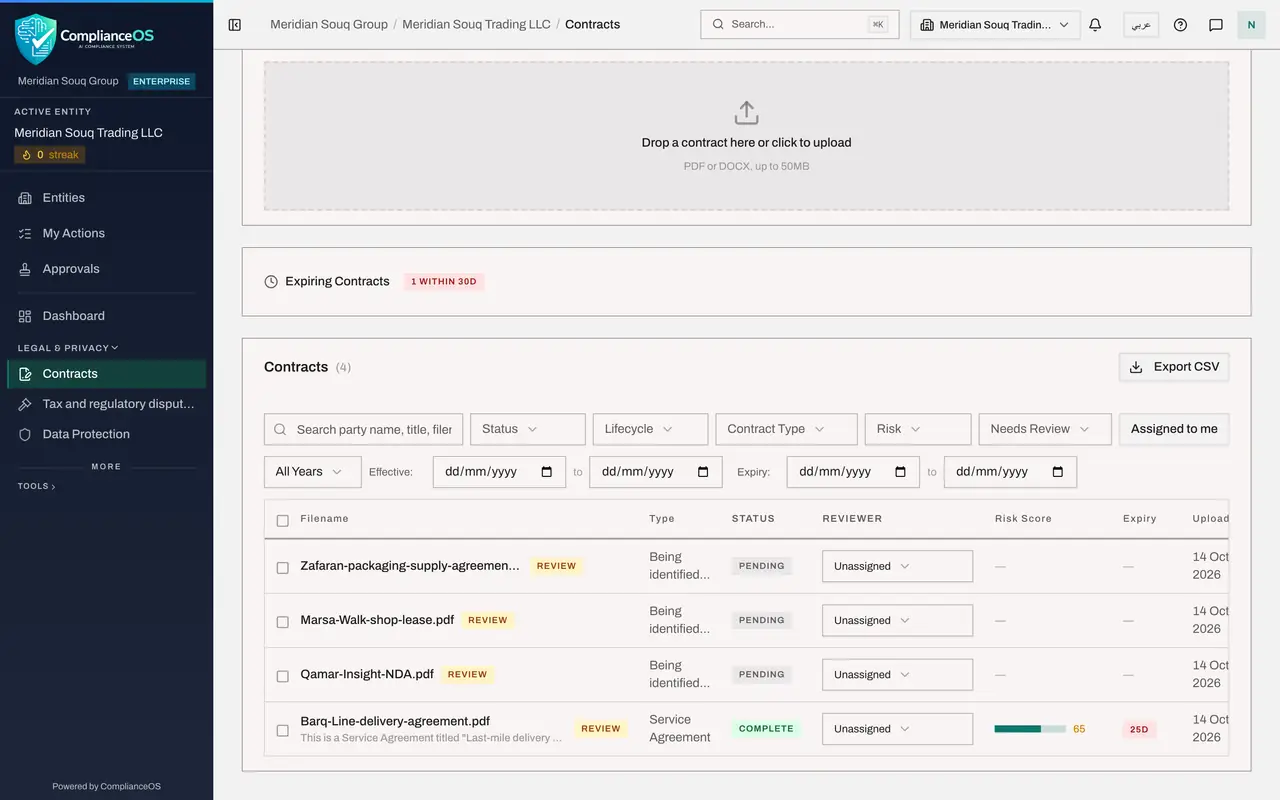Open the Status filter dropdown

click(x=528, y=429)
